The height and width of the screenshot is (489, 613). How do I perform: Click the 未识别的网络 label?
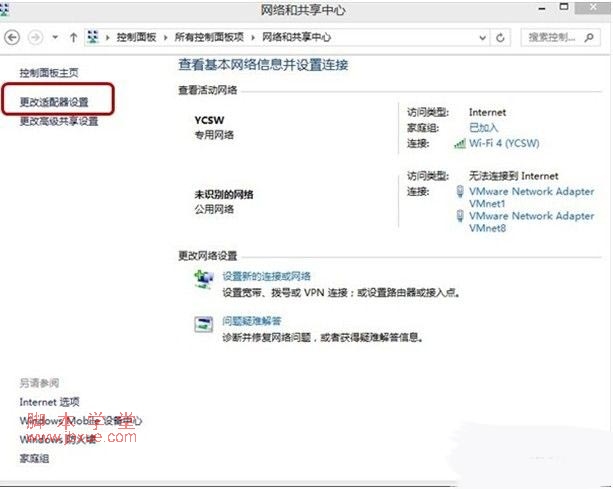(224, 194)
